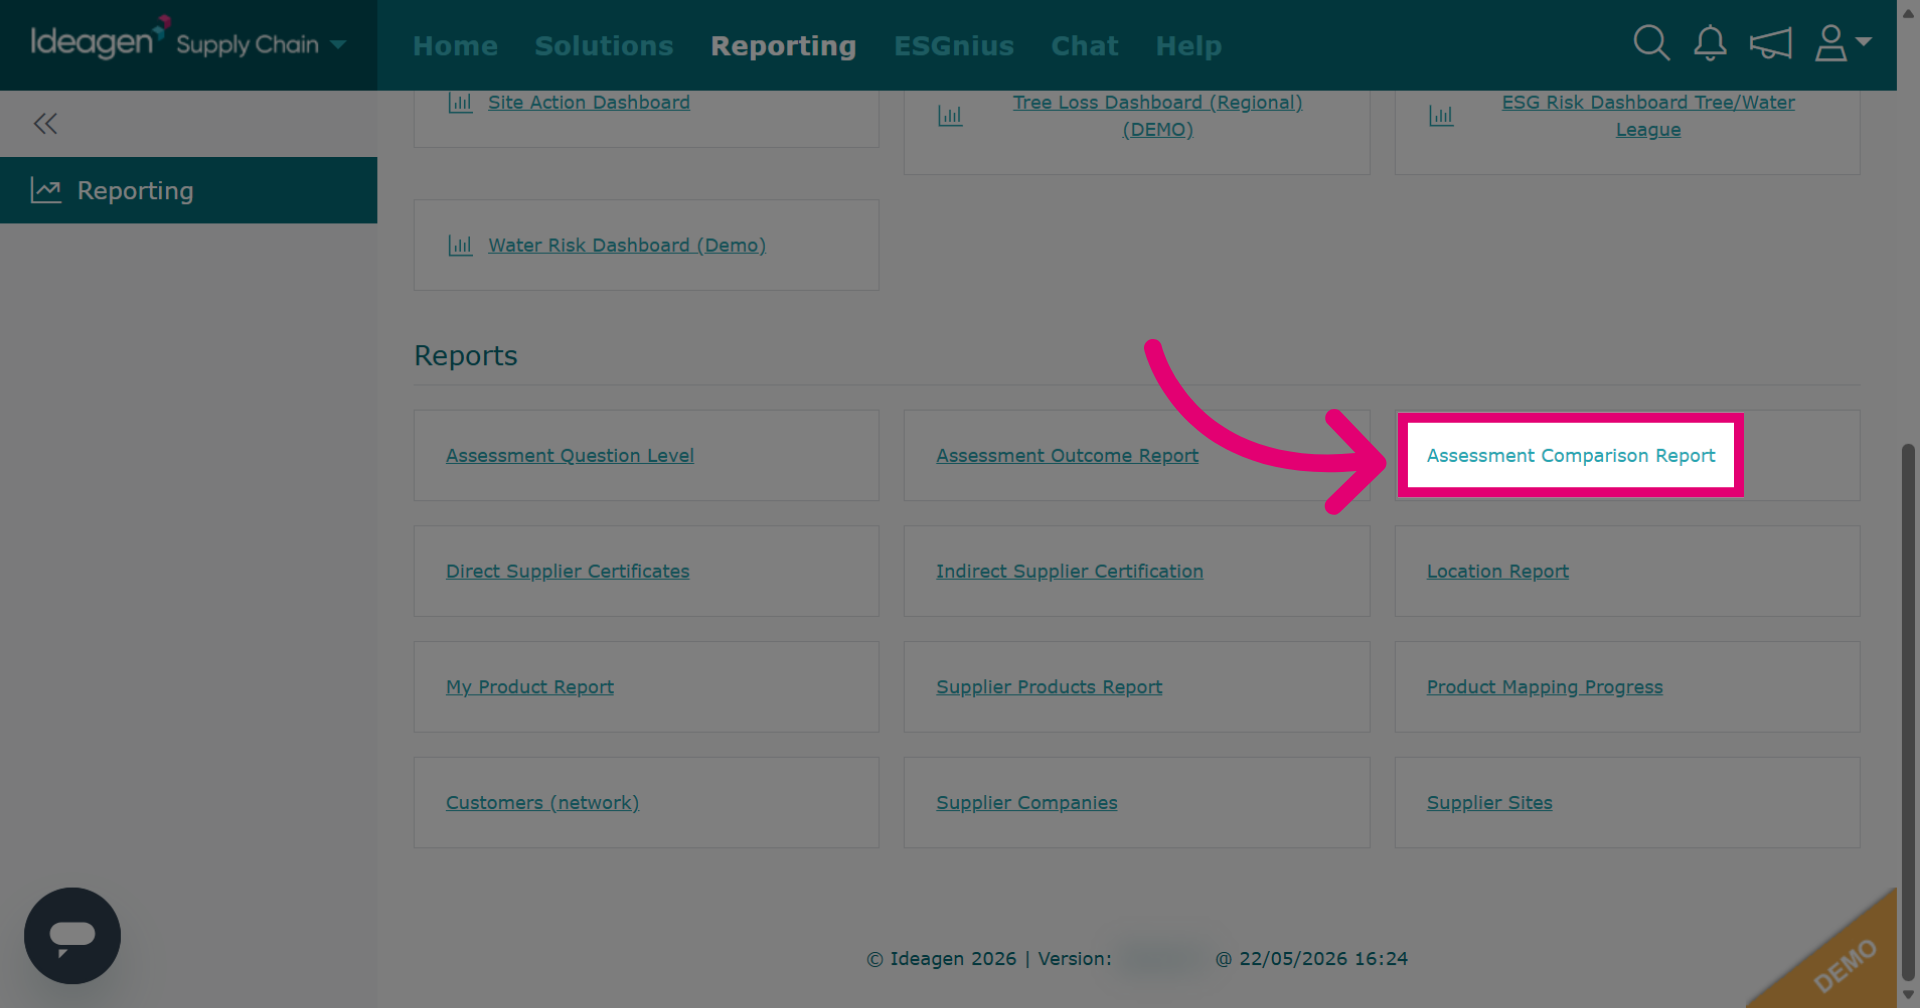
Task: Open the search magnifier icon
Action: coord(1651,43)
